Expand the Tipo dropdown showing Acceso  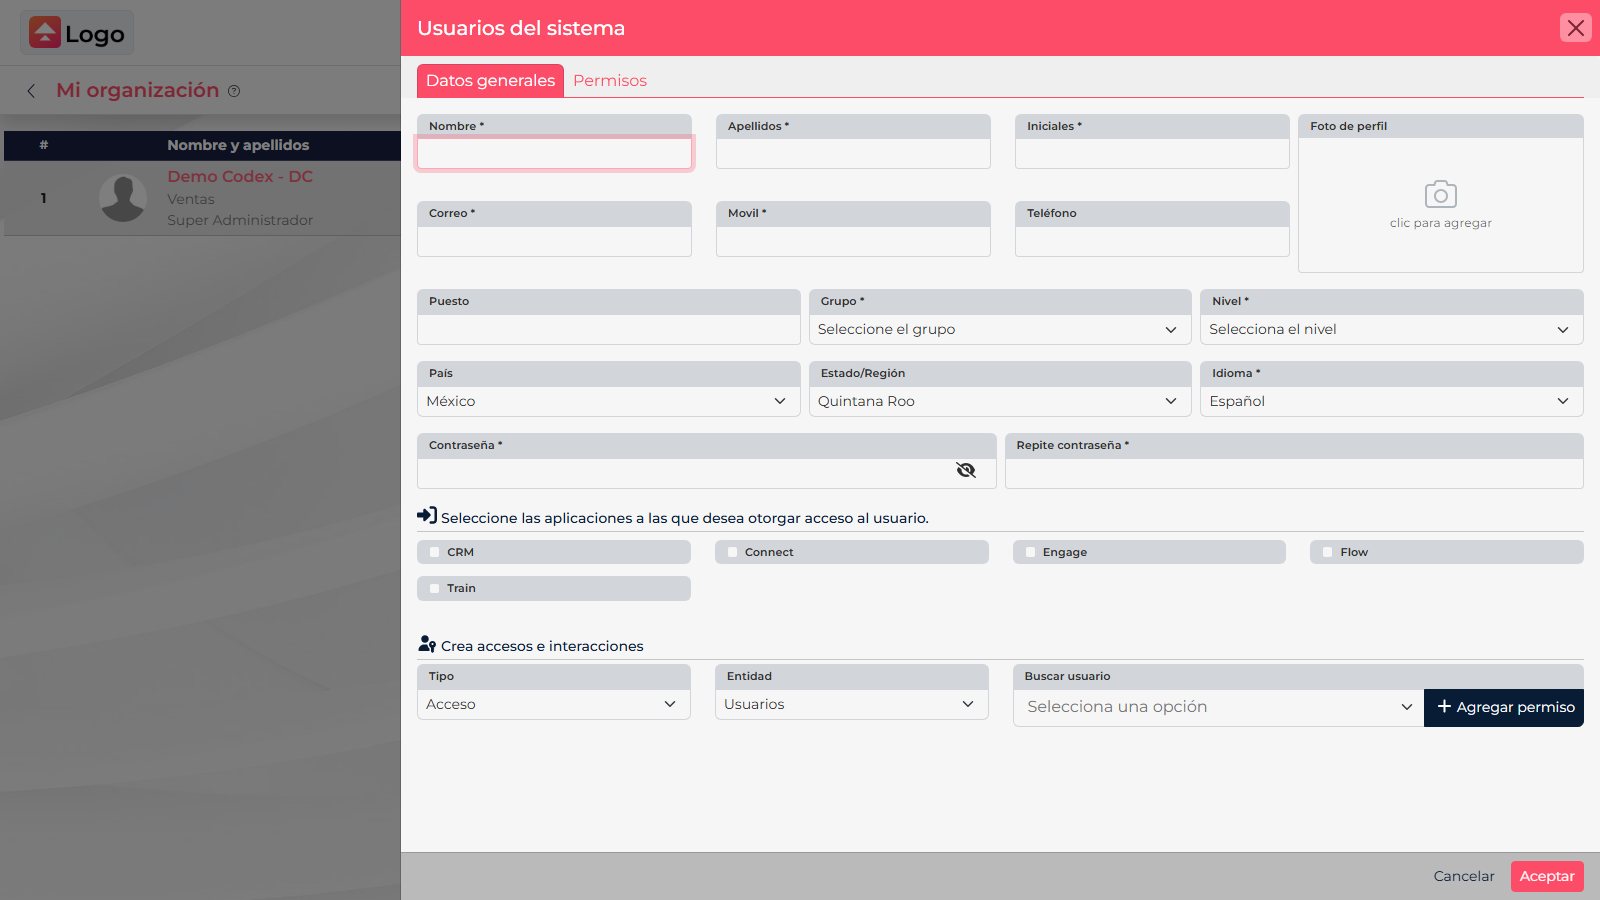(553, 705)
